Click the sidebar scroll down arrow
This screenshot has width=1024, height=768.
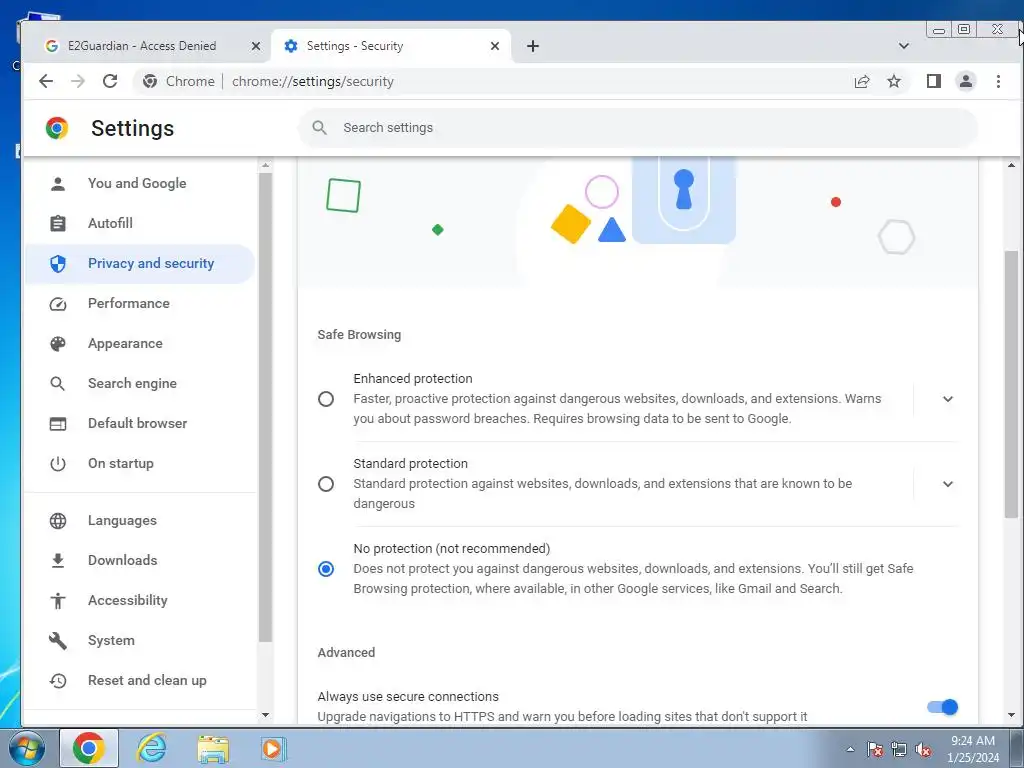(x=265, y=714)
